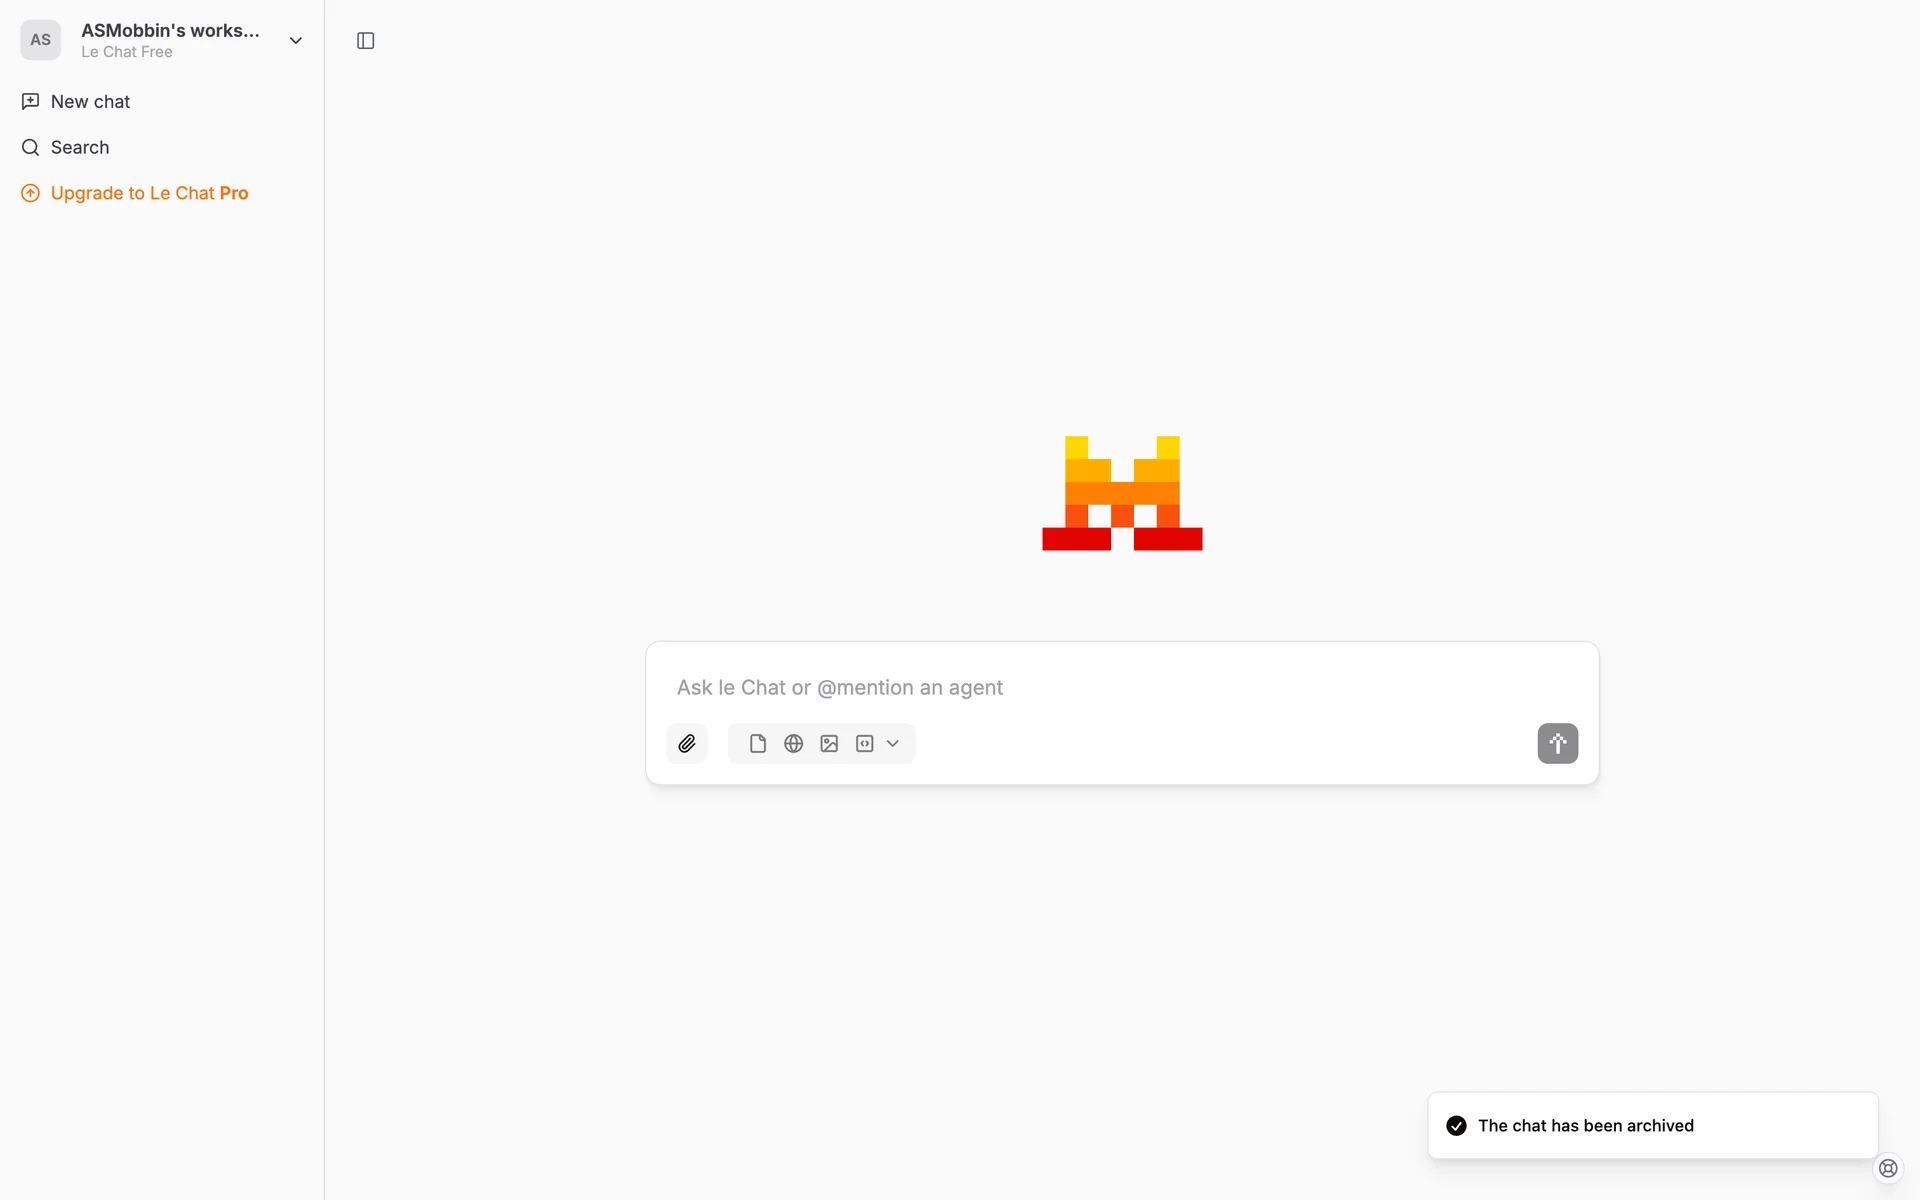Open the help lifebuoy icon
The image size is (1920, 1200).
click(x=1888, y=1167)
